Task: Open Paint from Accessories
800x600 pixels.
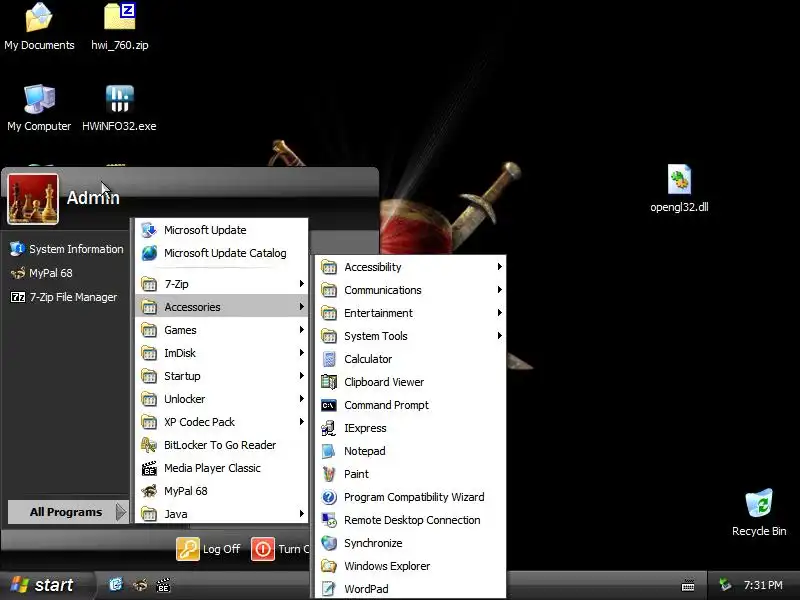Action: (411, 474)
